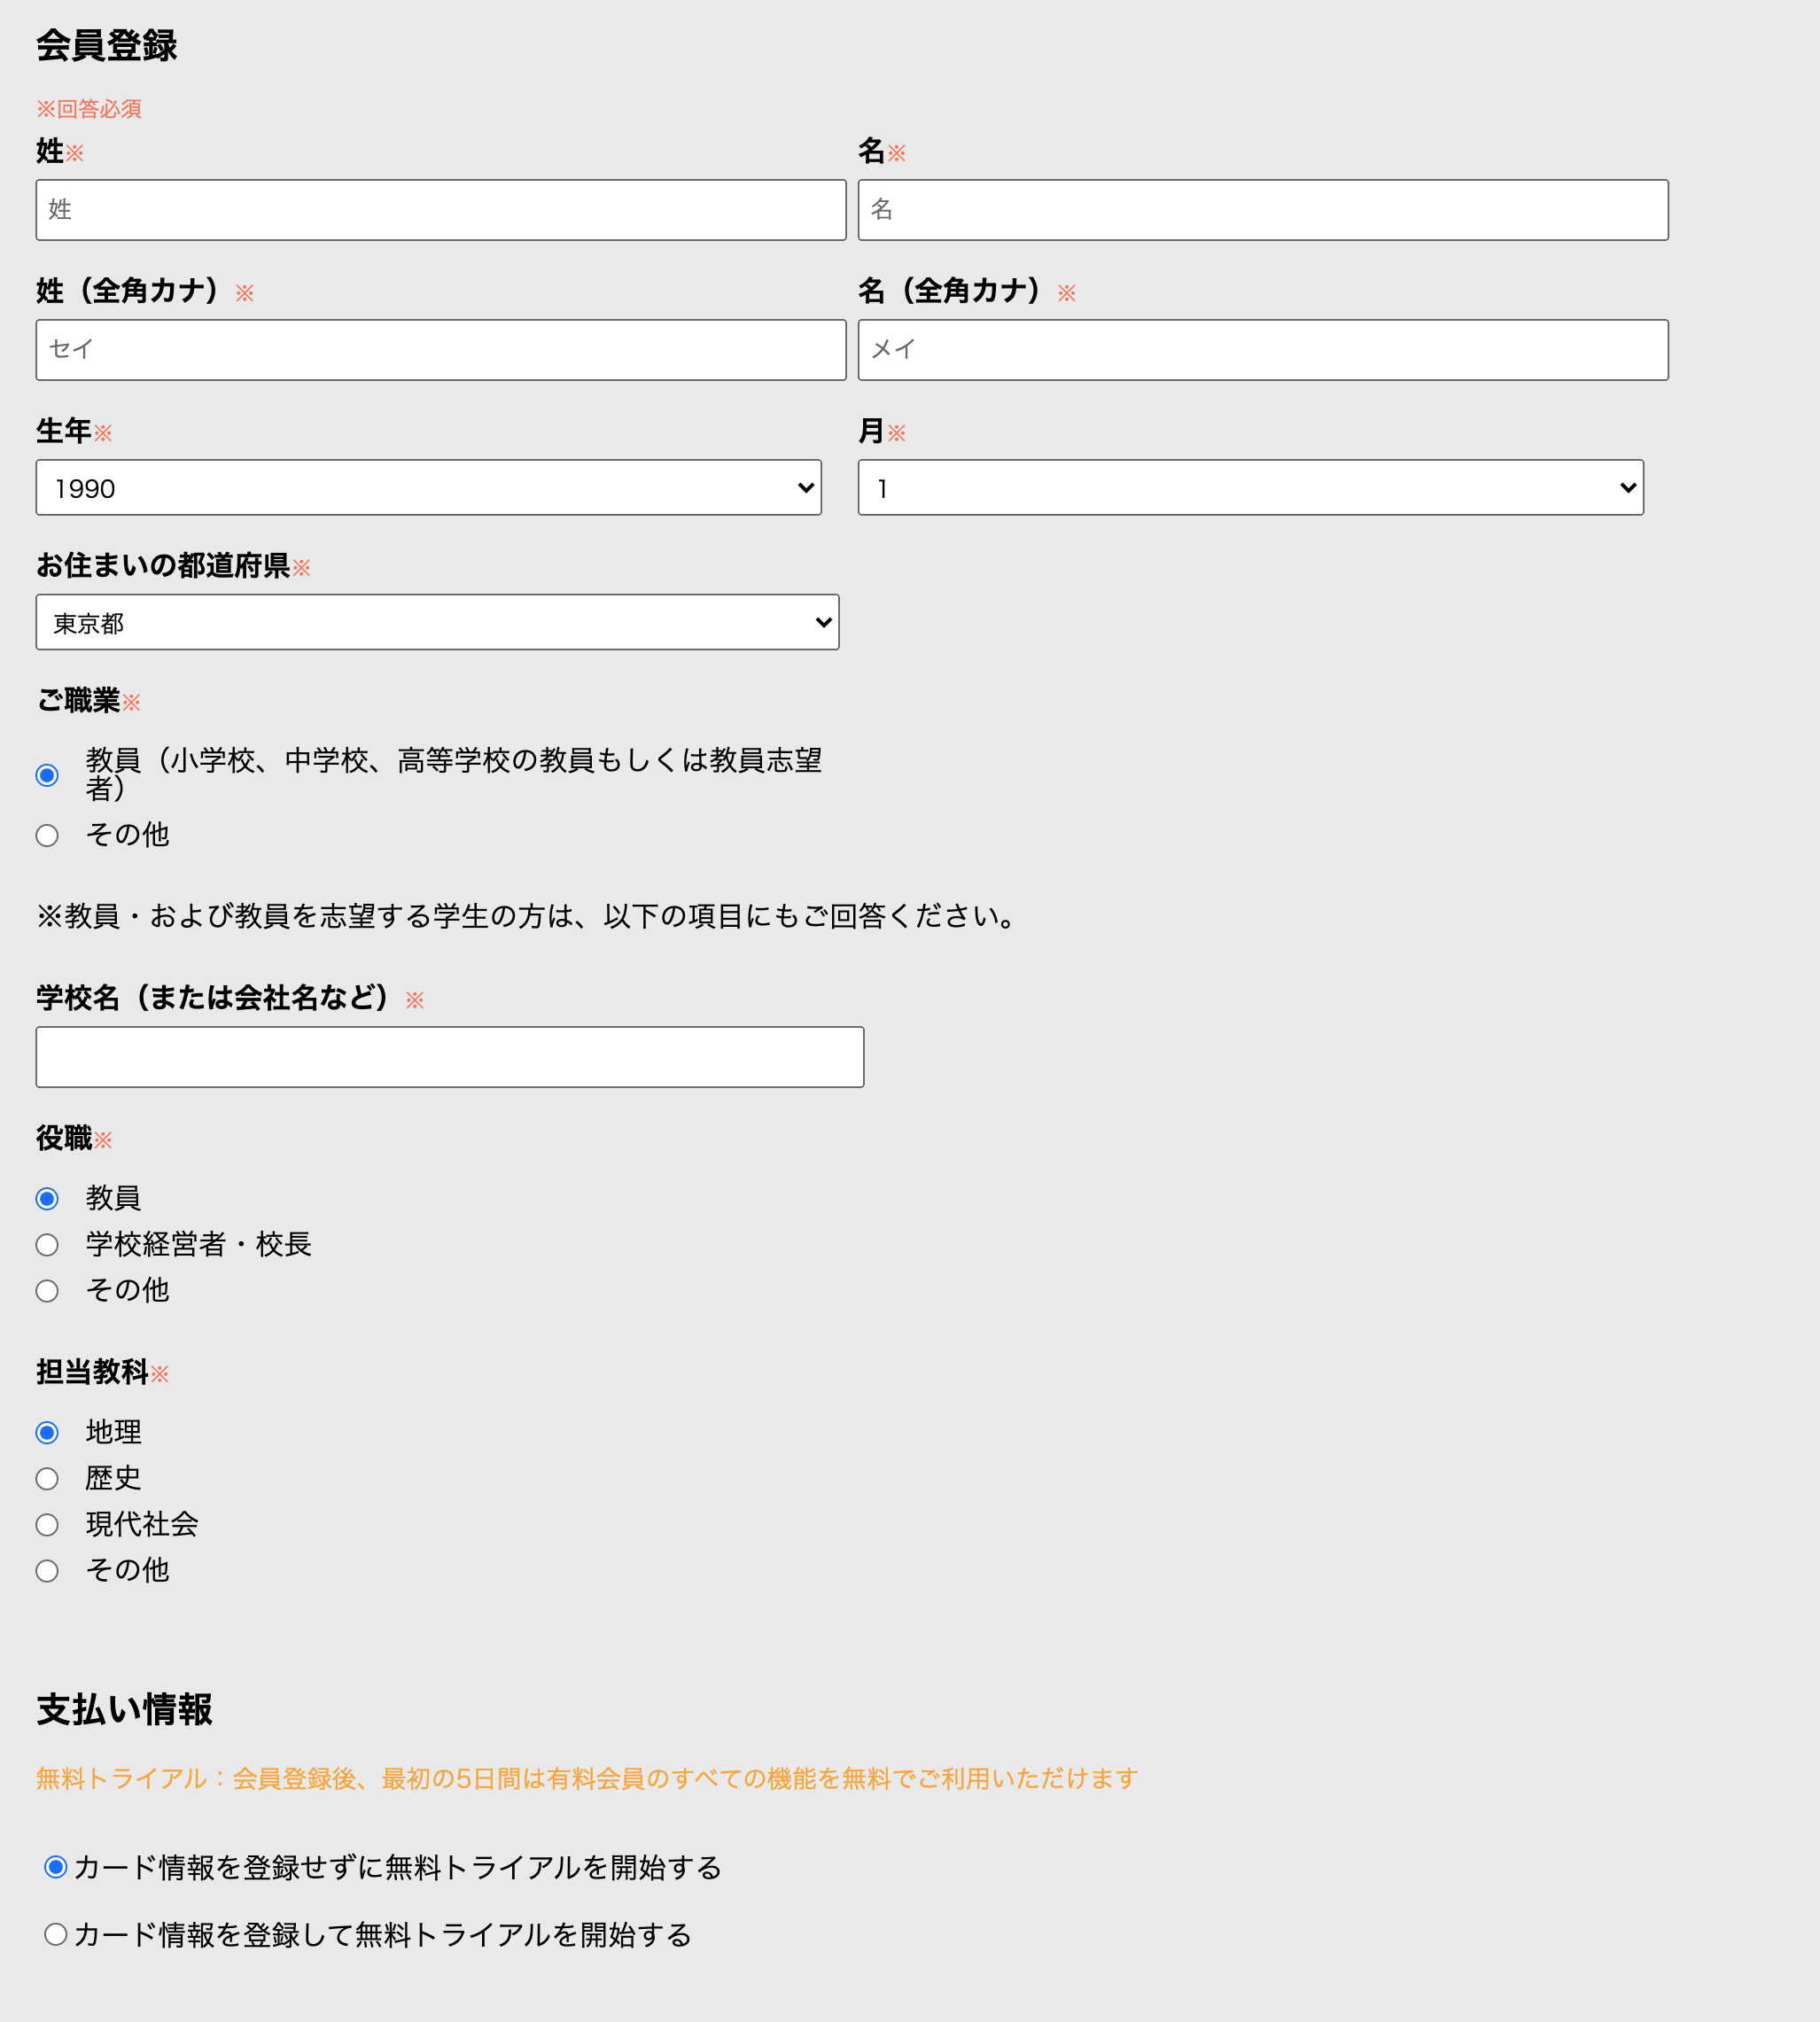
Task: Click the 会員登録 heading
Action: tap(107, 46)
